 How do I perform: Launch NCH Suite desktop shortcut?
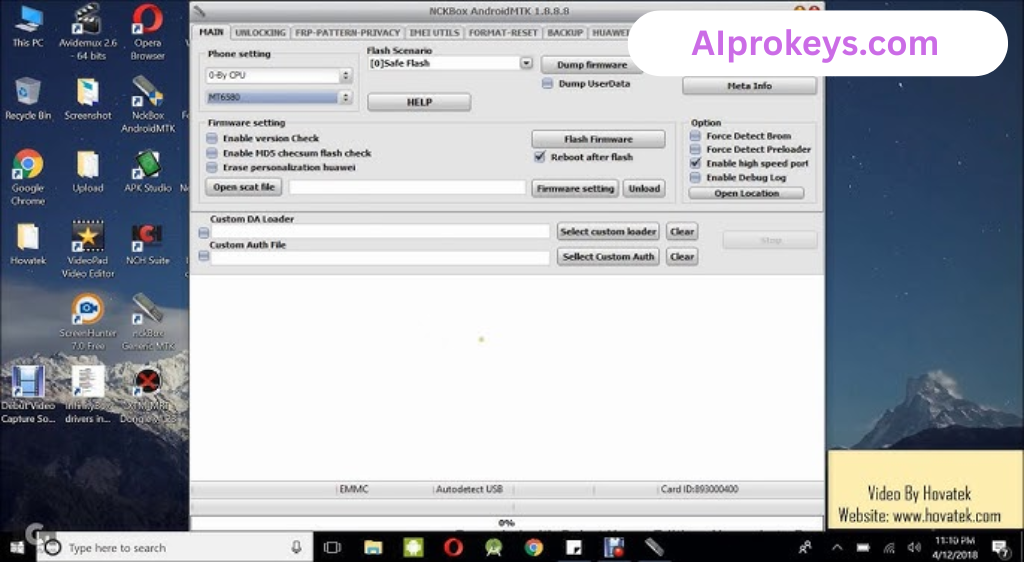coord(148,244)
